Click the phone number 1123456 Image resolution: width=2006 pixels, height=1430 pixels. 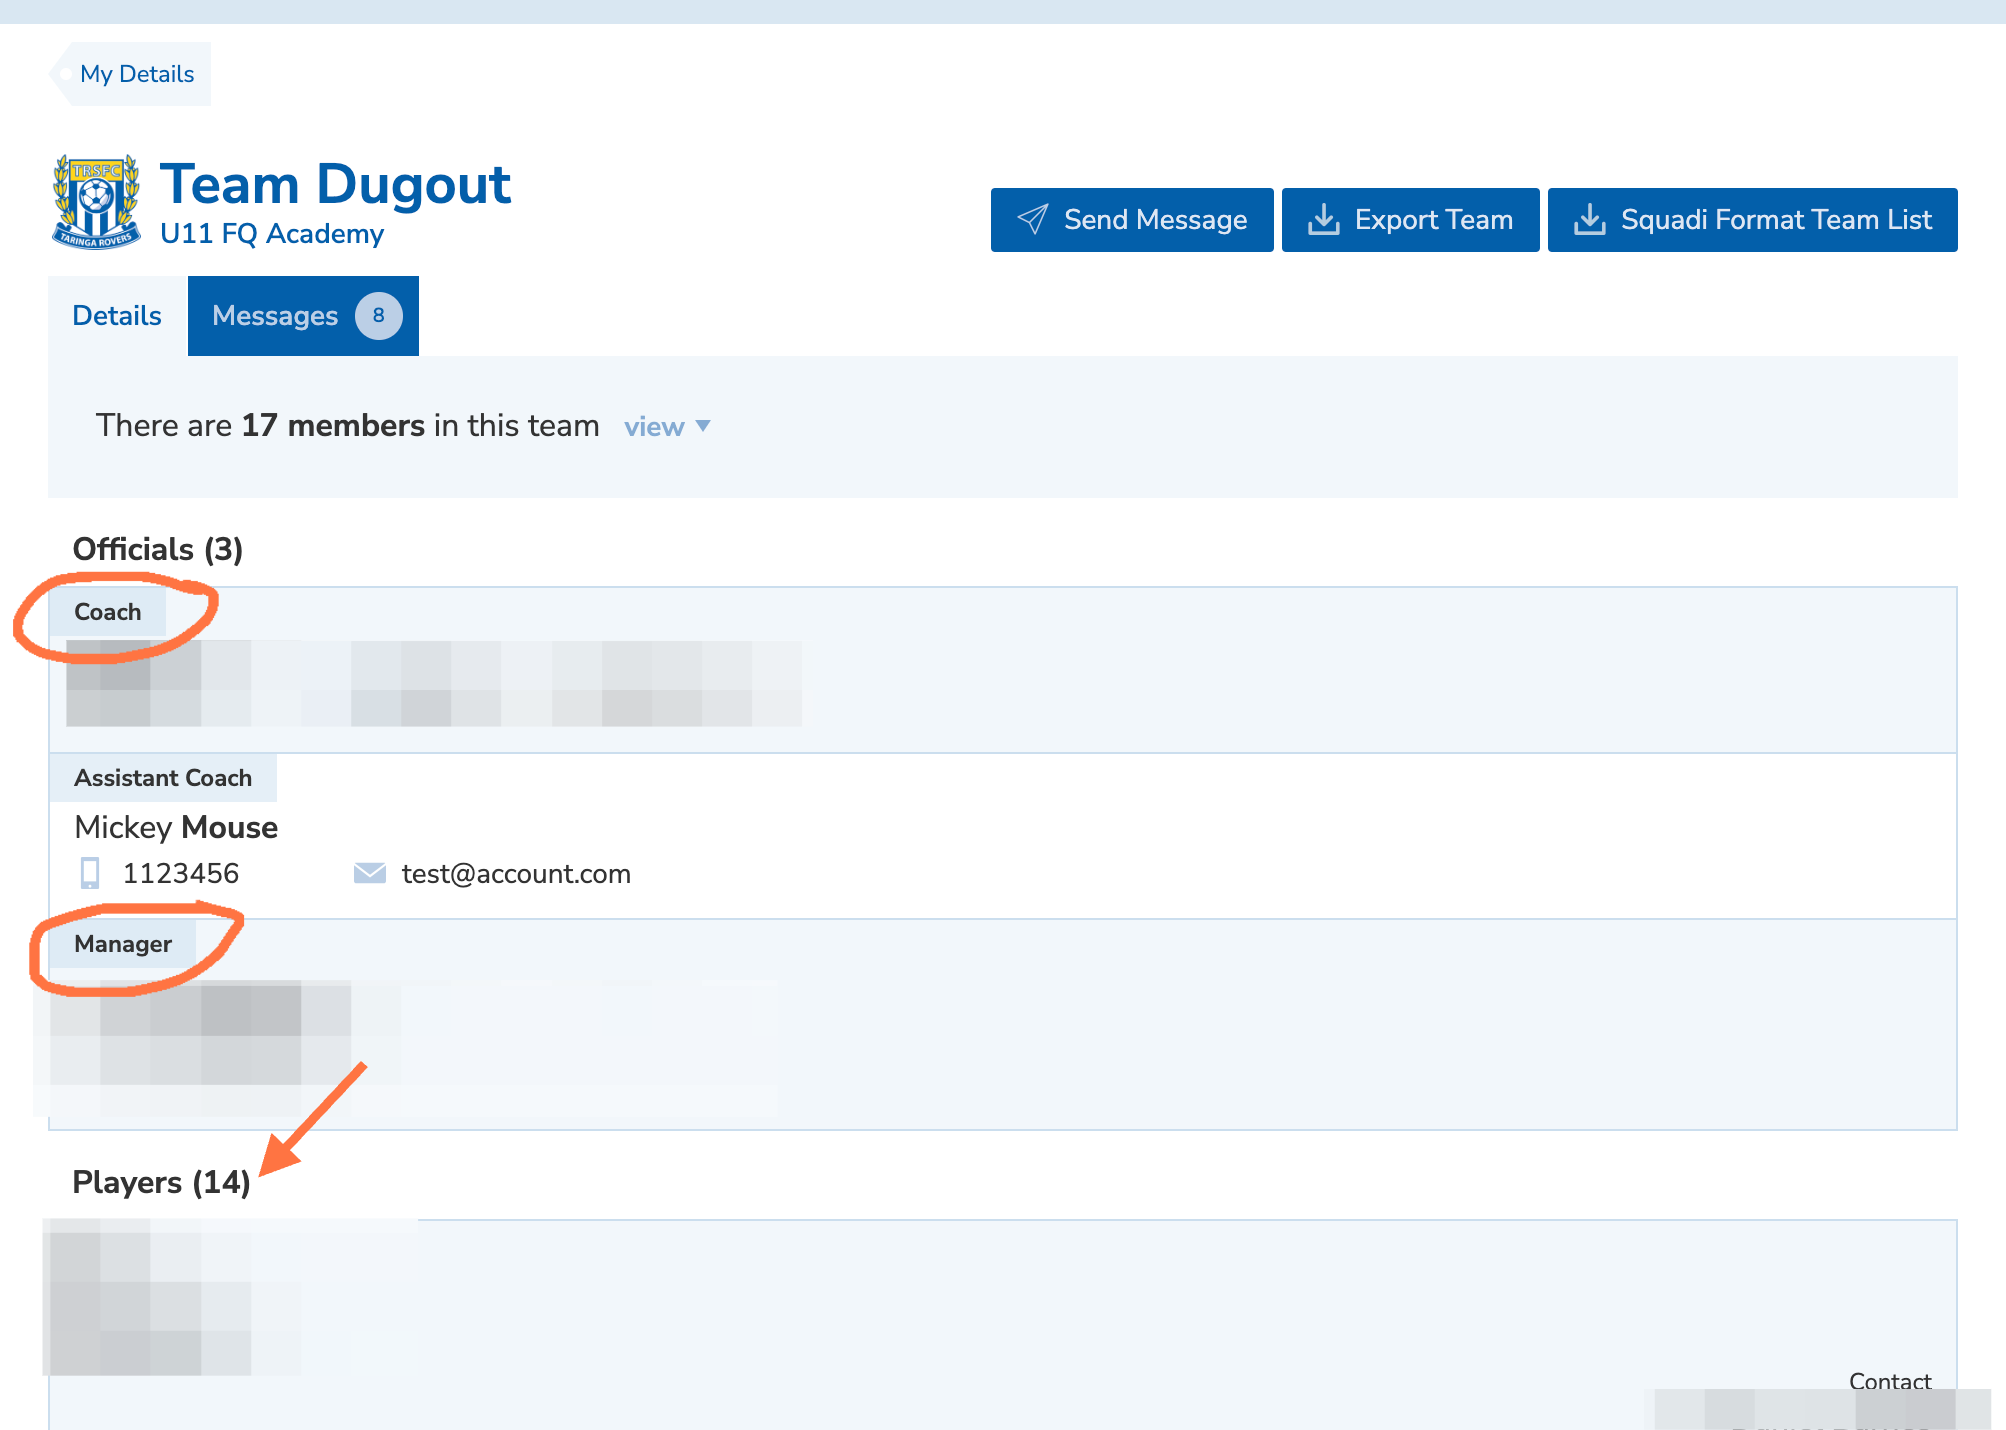click(181, 874)
